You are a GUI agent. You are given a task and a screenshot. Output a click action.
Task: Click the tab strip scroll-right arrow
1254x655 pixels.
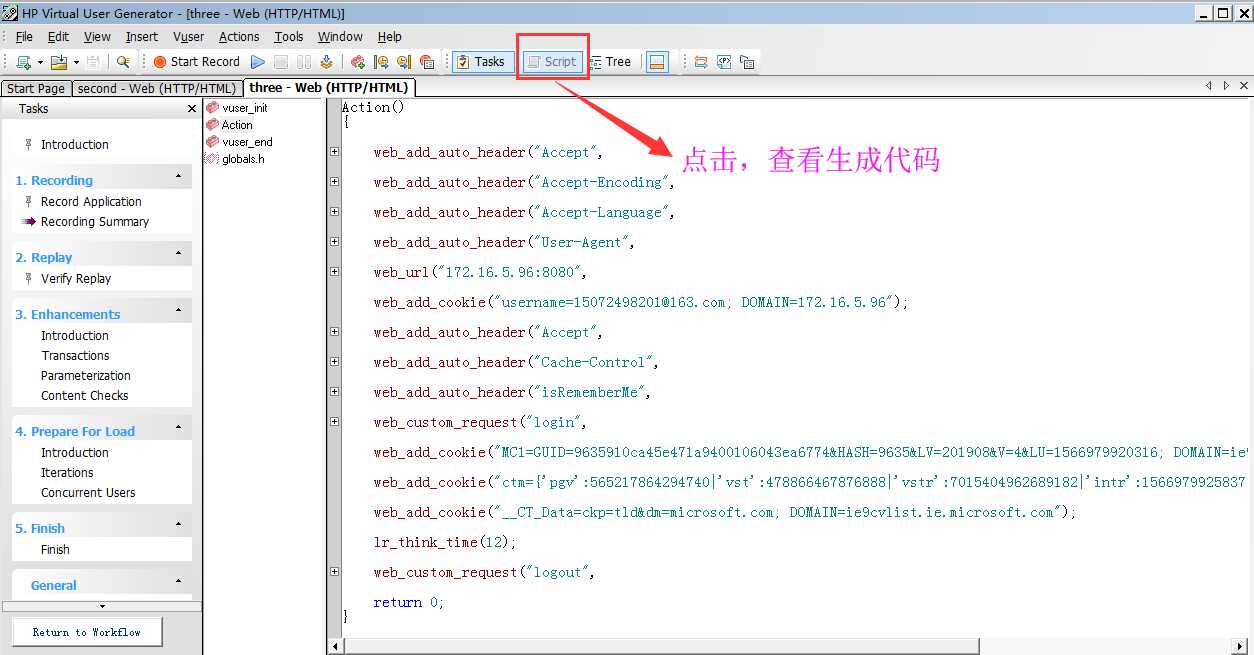(x=1227, y=86)
